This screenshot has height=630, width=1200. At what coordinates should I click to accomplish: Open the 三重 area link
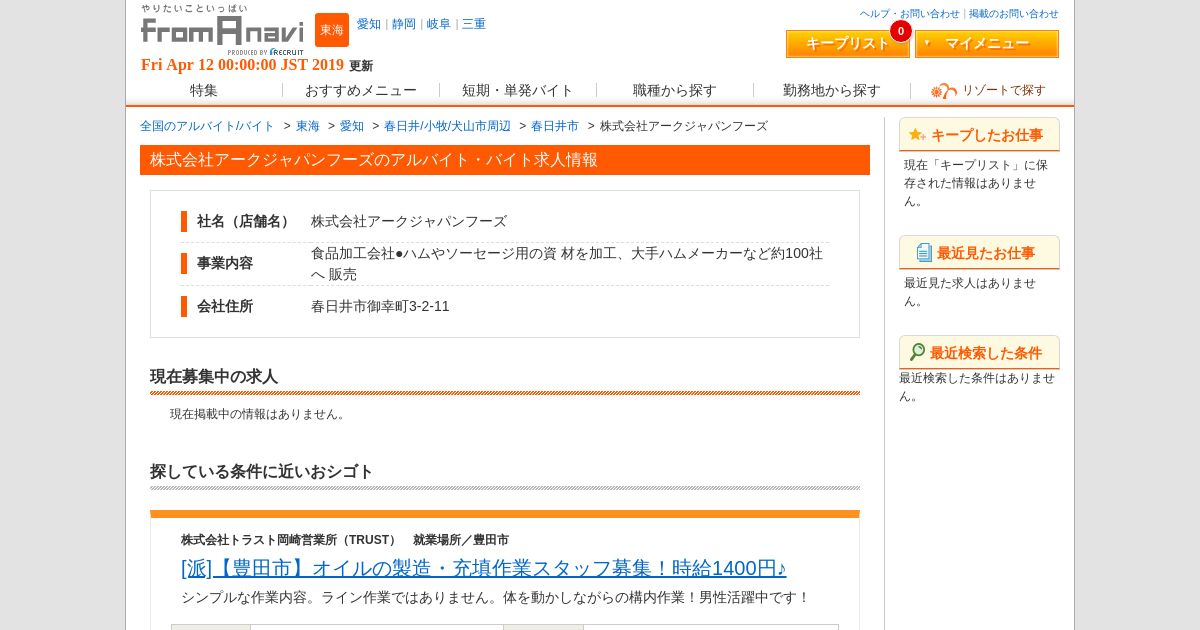[x=474, y=24]
